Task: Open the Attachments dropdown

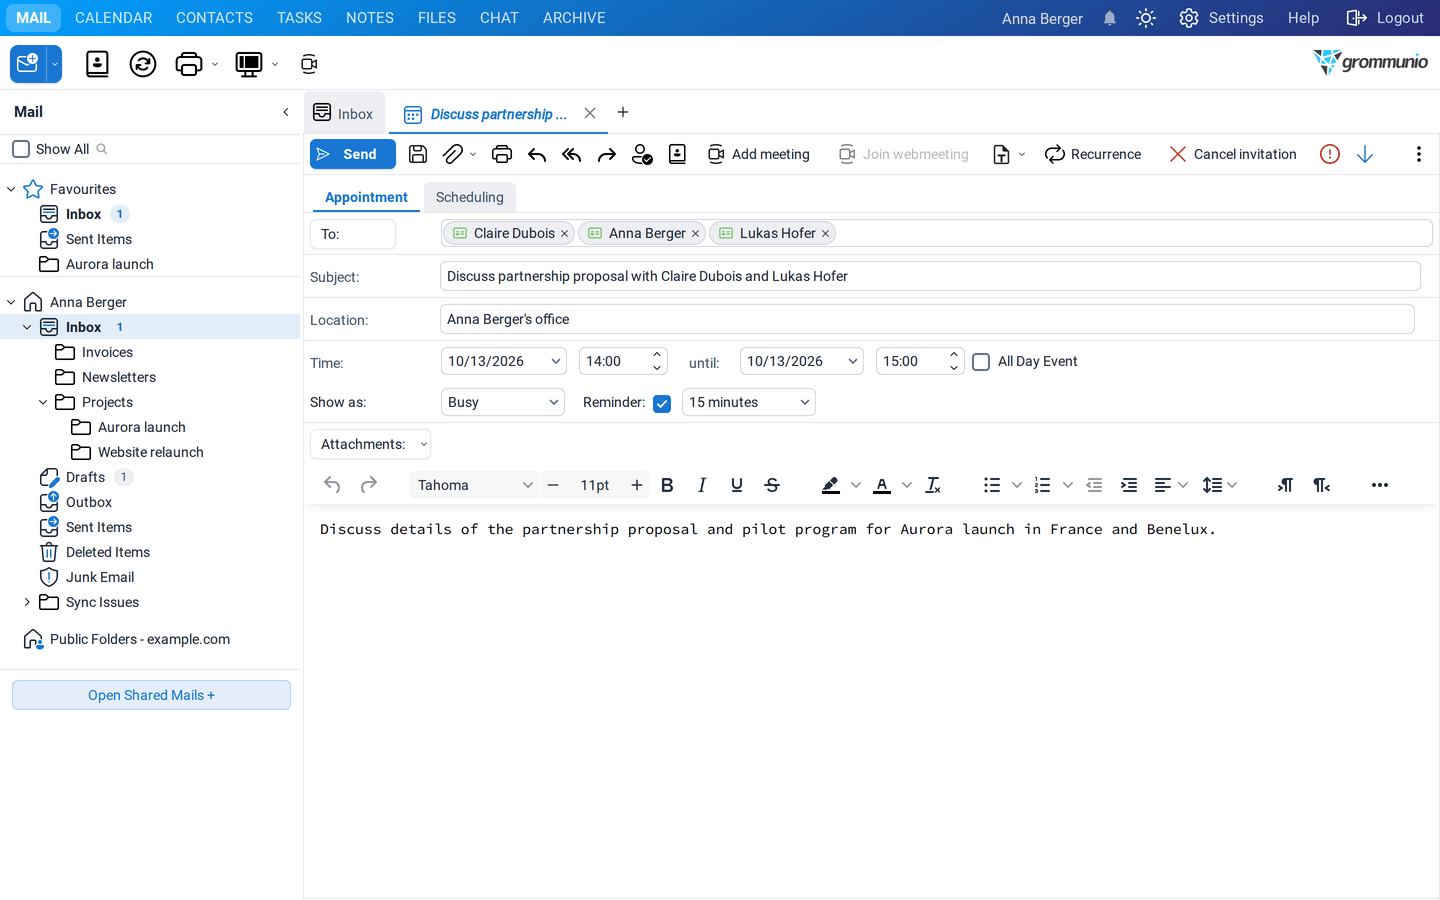Action: click(x=370, y=444)
